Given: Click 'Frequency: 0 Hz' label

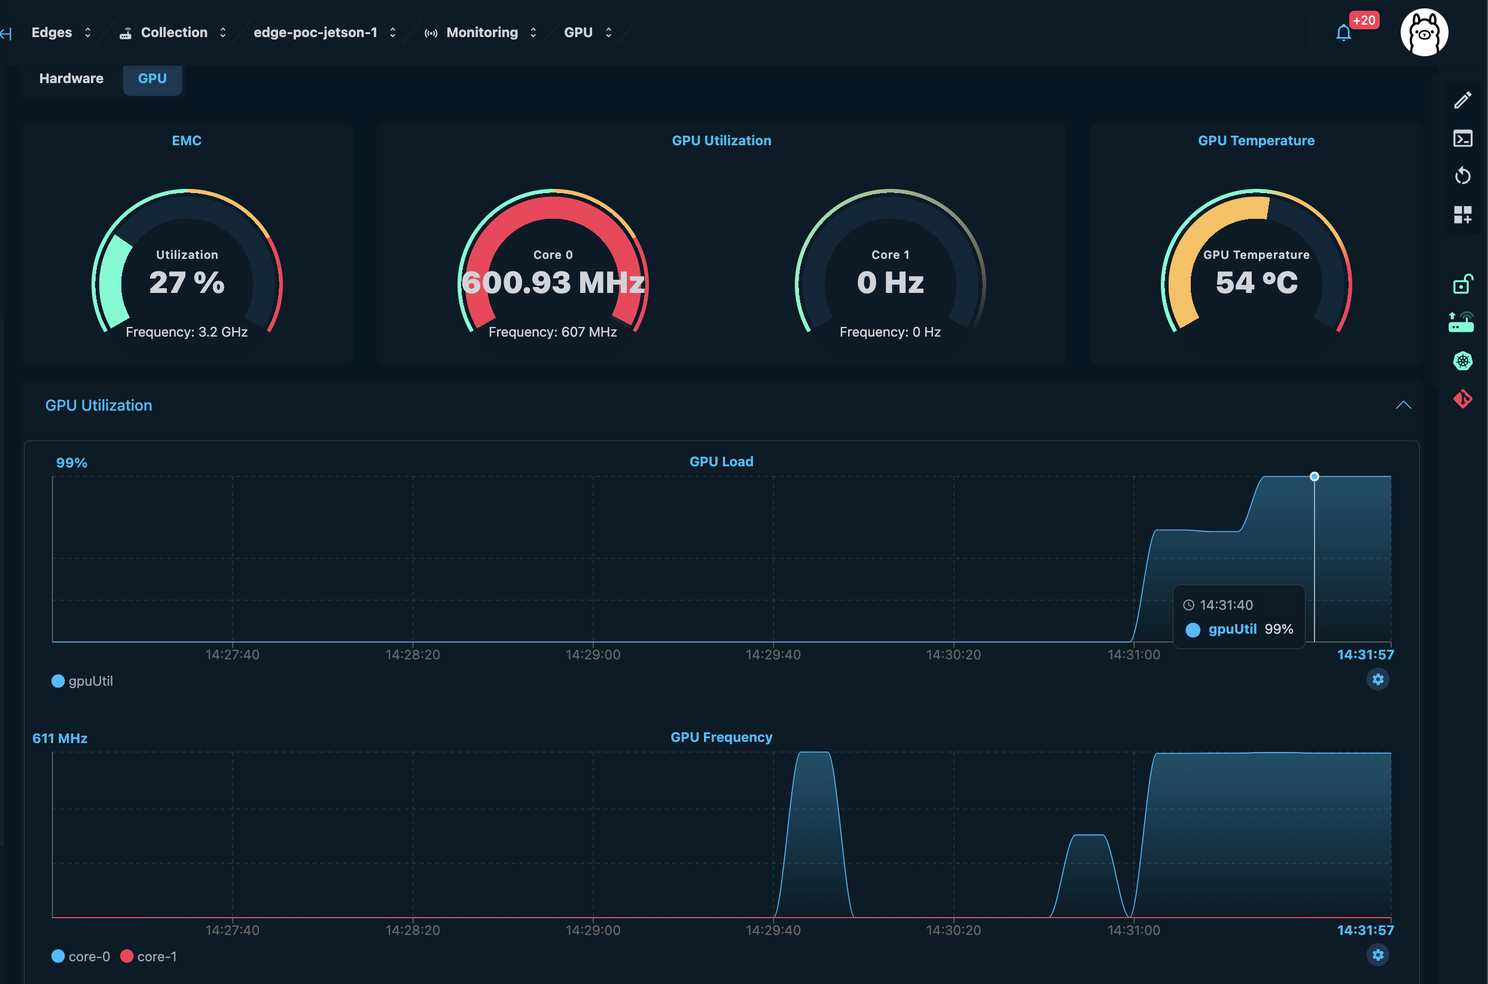Looking at the screenshot, I should [890, 332].
